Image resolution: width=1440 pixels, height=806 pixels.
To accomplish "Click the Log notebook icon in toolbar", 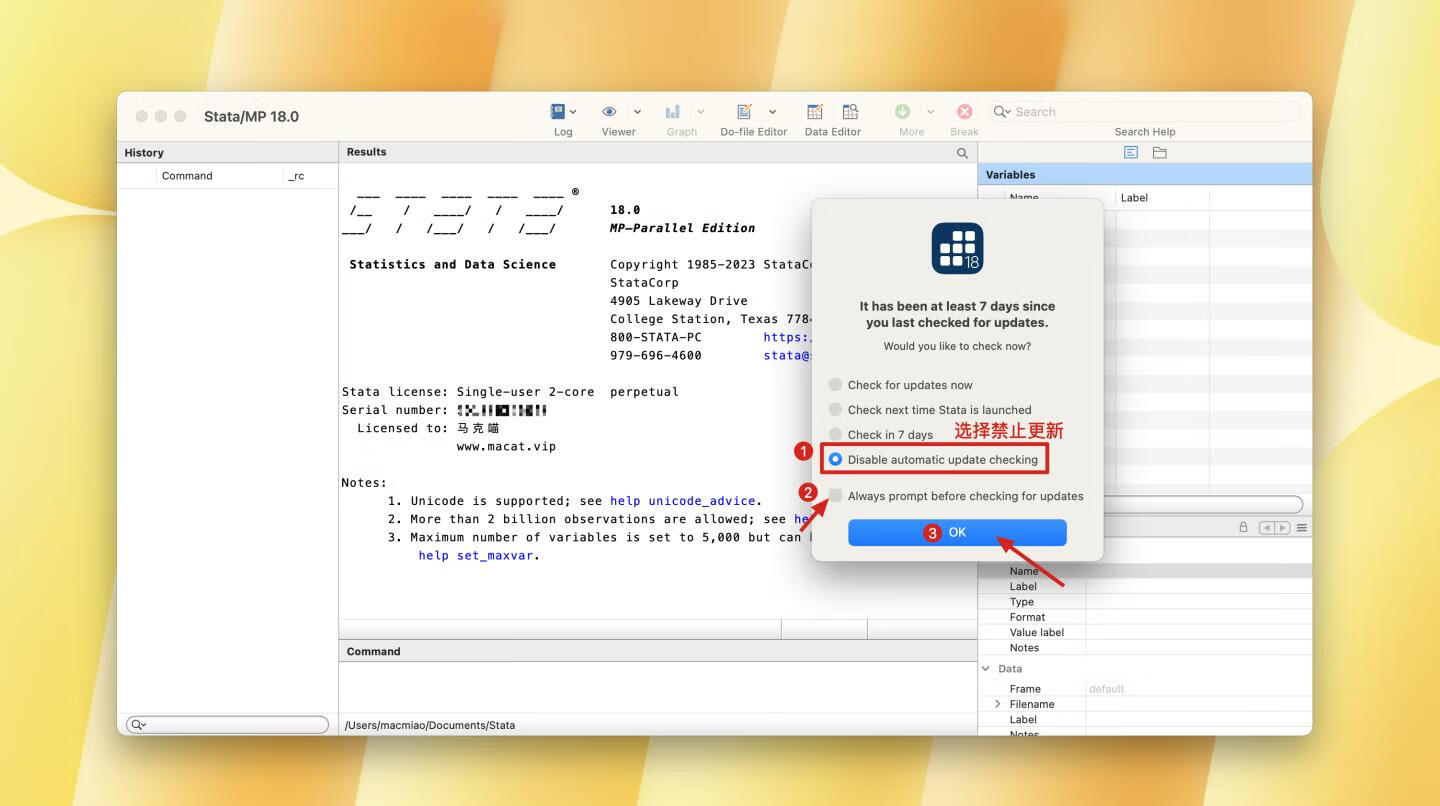I will (x=558, y=112).
